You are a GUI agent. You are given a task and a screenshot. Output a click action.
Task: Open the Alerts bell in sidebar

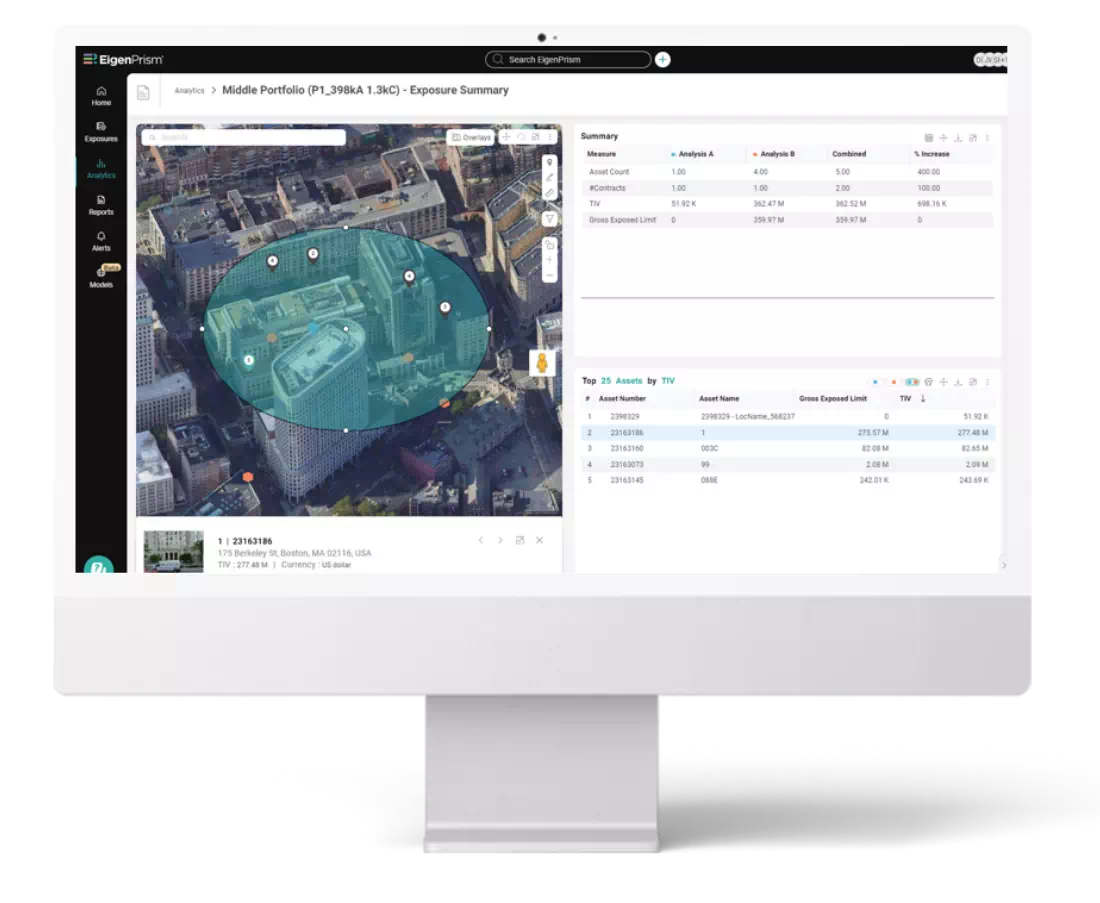(x=101, y=241)
